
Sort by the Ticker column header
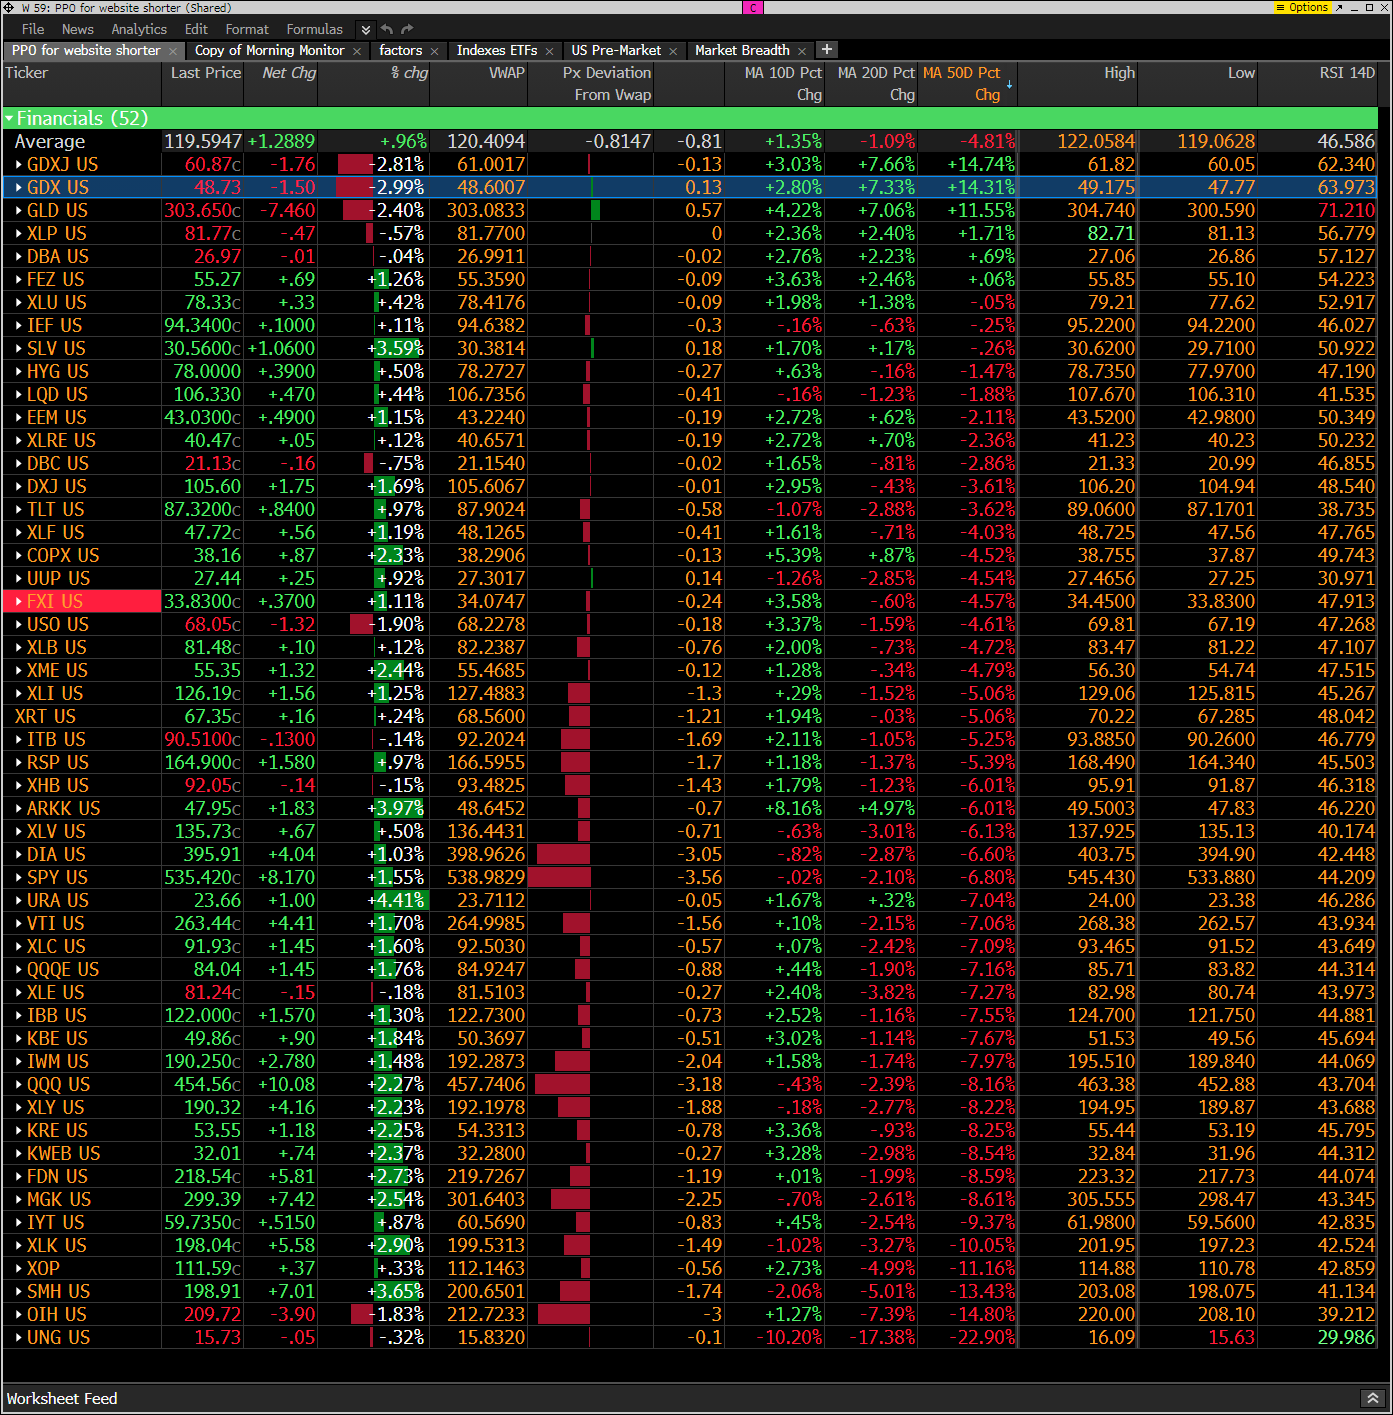pos(81,84)
